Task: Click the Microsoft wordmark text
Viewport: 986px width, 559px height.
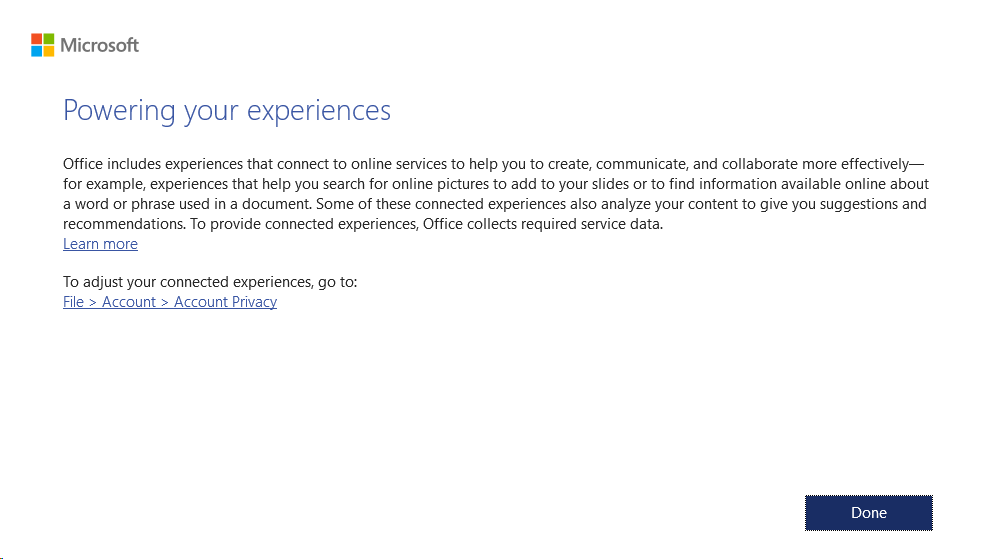Action: [x=99, y=45]
